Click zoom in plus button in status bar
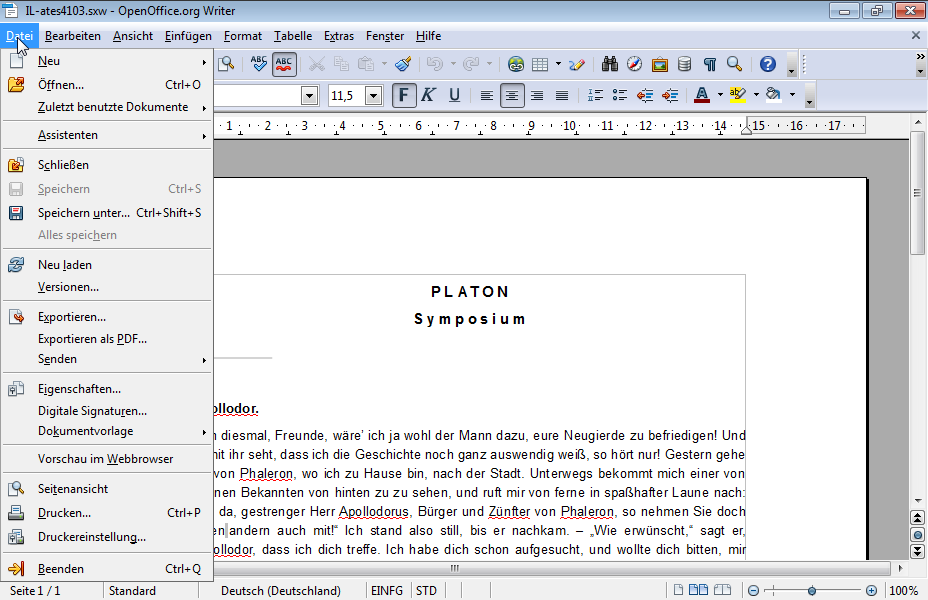Viewport: 928px width, 600px height. 871,591
